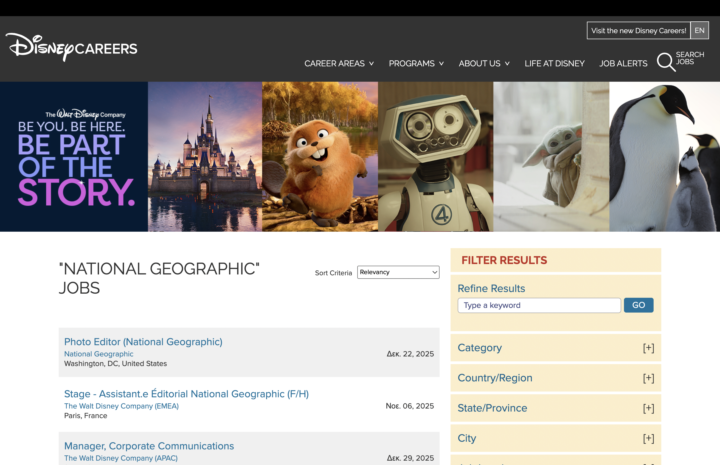Click the beaver character banner image
720x465 pixels.
[320, 157]
